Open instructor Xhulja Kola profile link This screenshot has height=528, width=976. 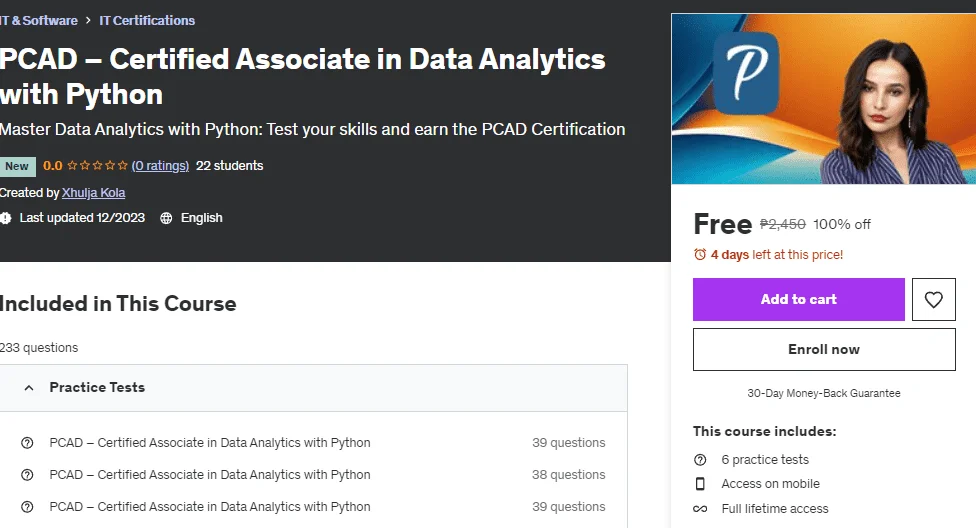point(93,193)
